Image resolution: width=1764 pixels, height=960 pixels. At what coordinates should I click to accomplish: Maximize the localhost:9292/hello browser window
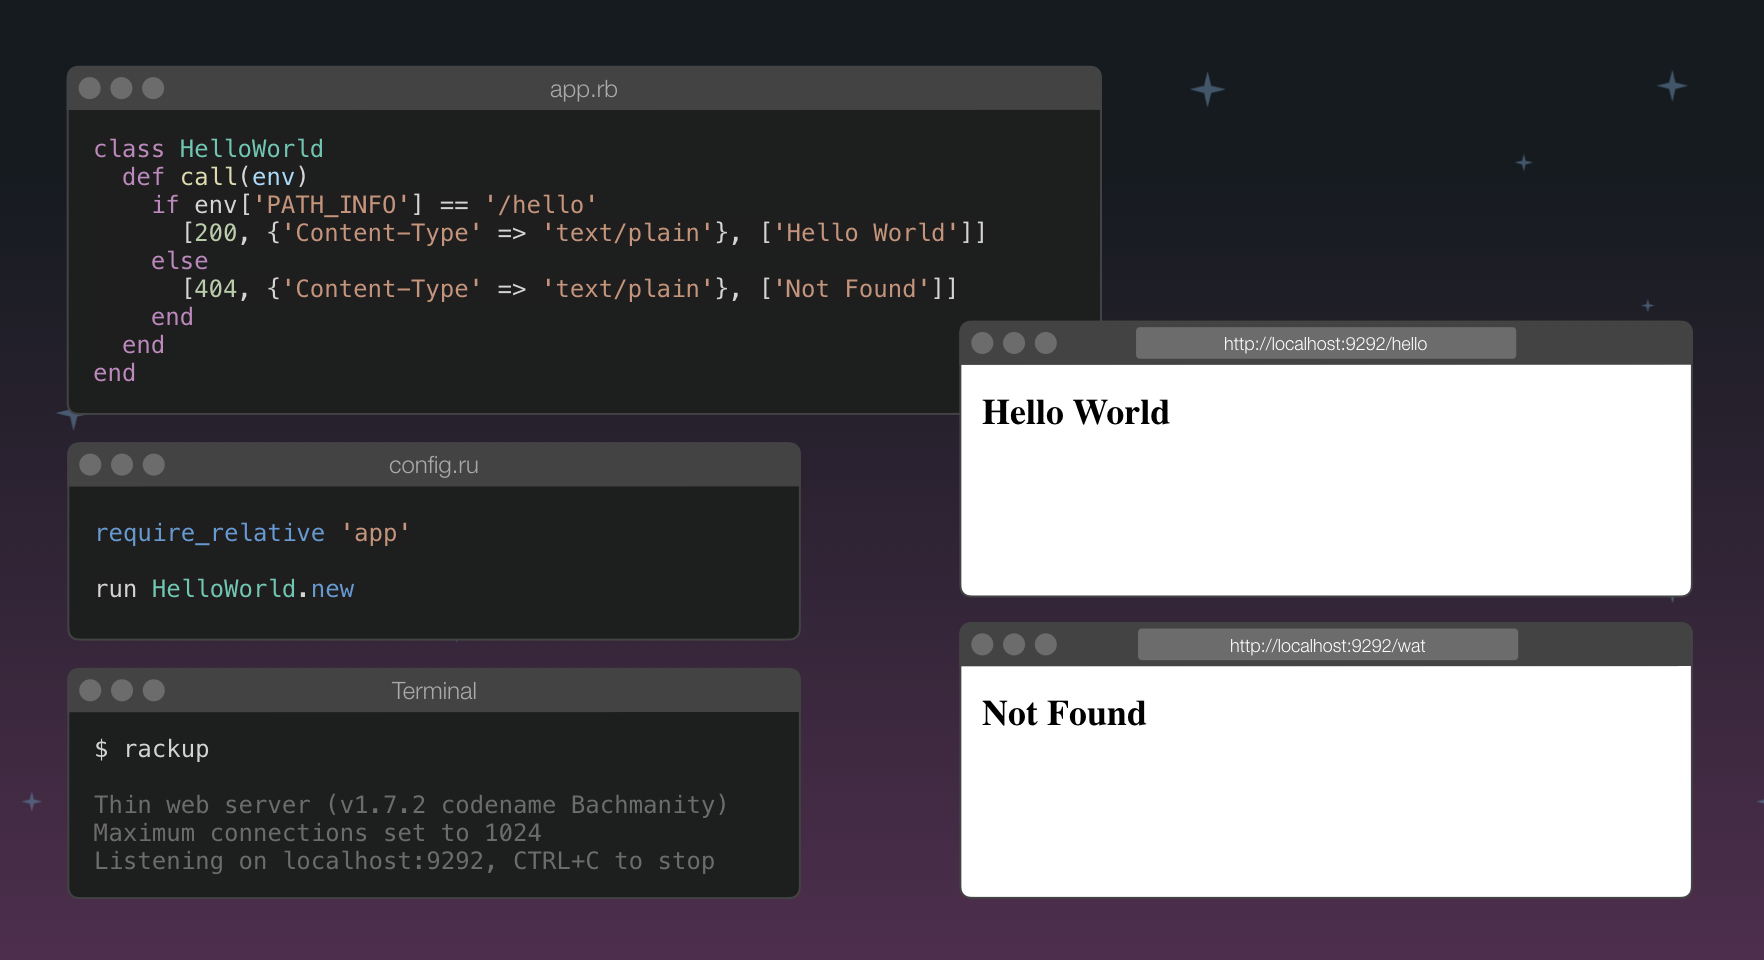point(1046,343)
